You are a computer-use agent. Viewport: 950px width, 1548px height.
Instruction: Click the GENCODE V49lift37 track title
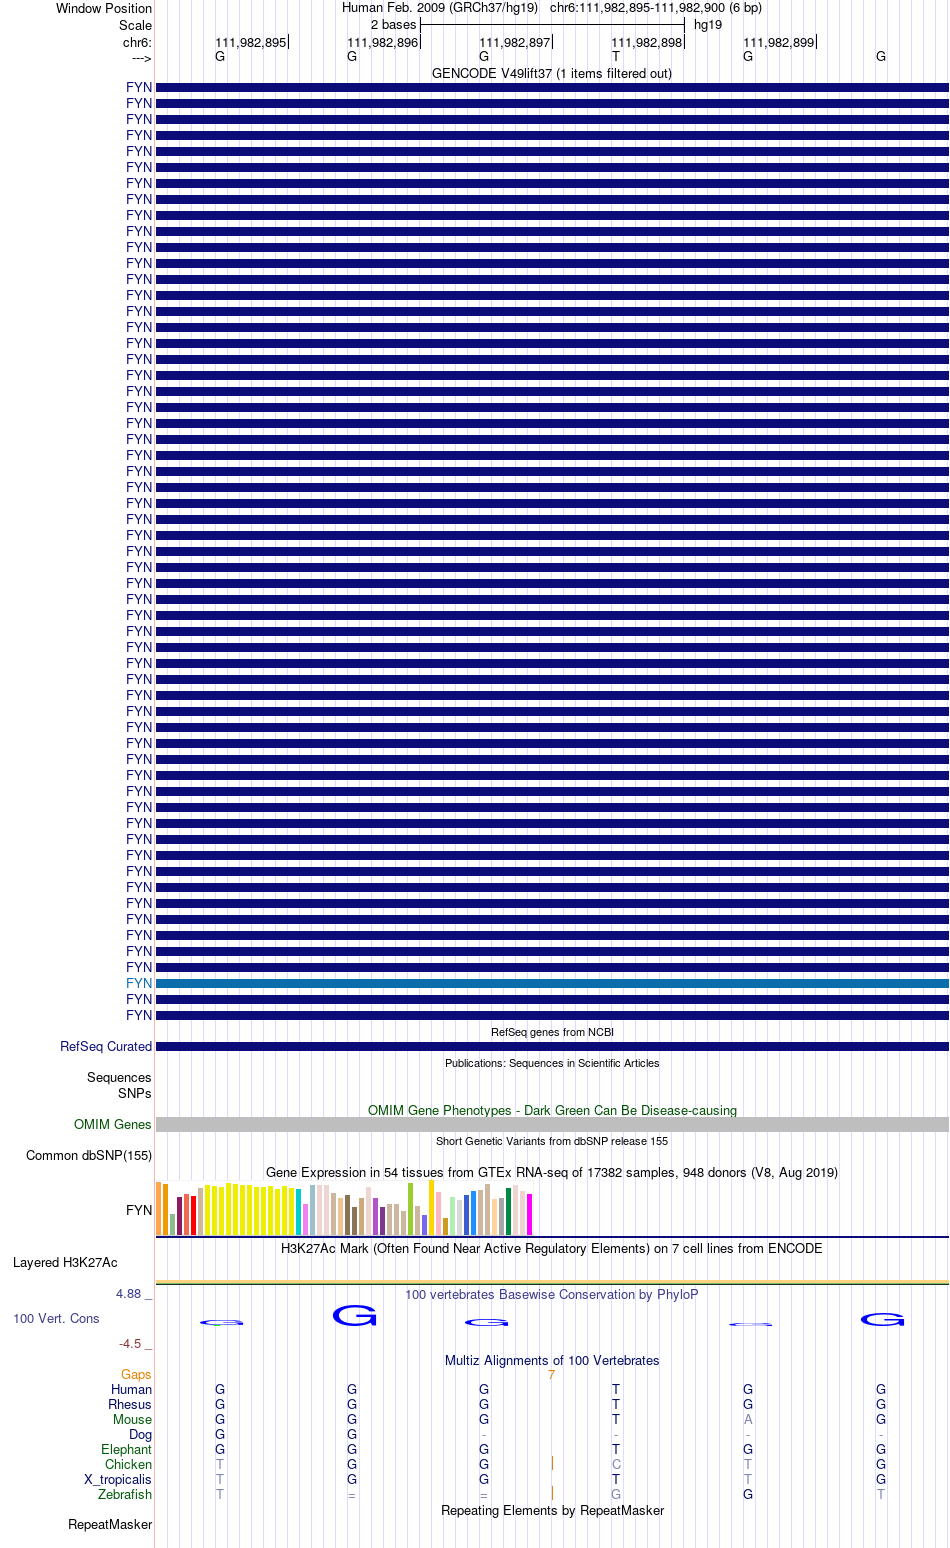(552, 73)
